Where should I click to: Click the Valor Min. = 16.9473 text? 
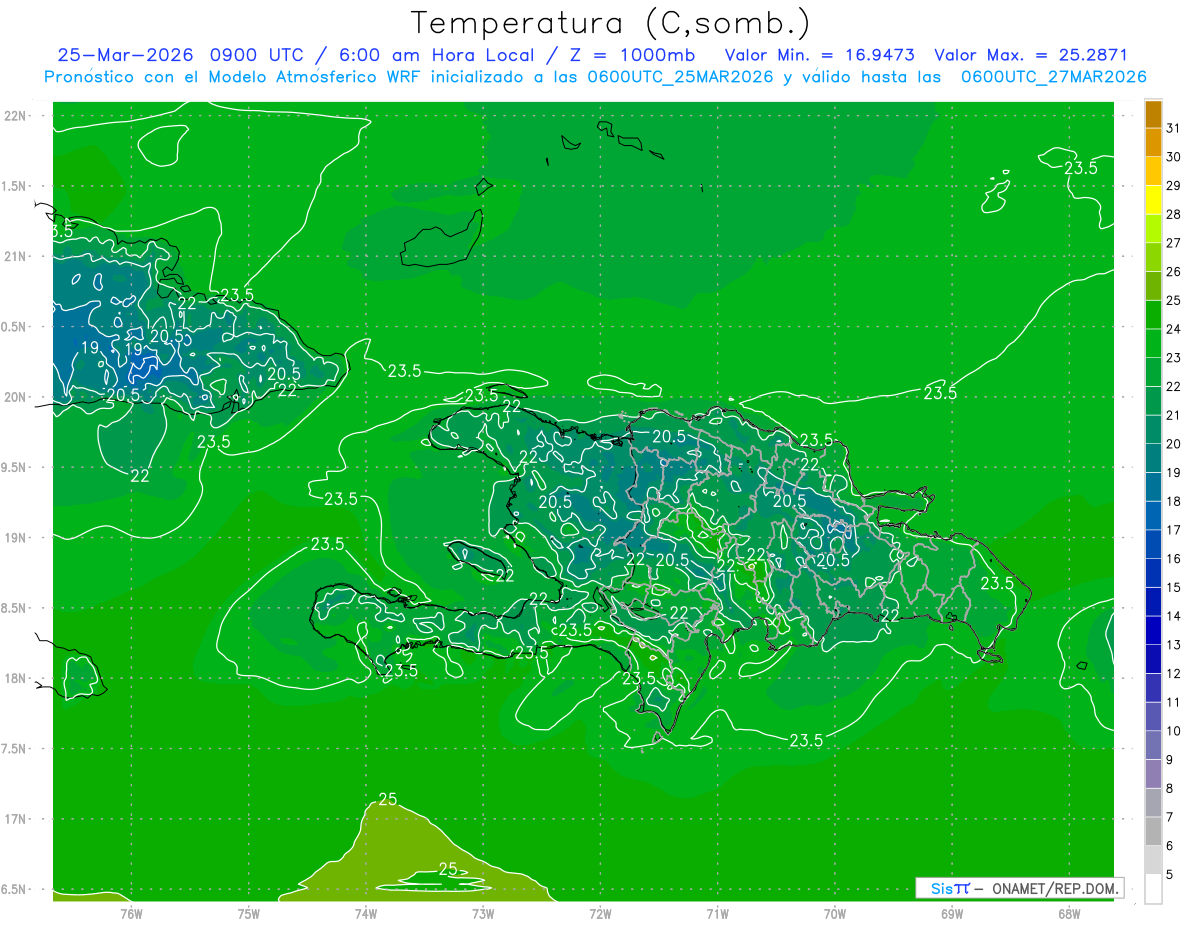pos(821,55)
